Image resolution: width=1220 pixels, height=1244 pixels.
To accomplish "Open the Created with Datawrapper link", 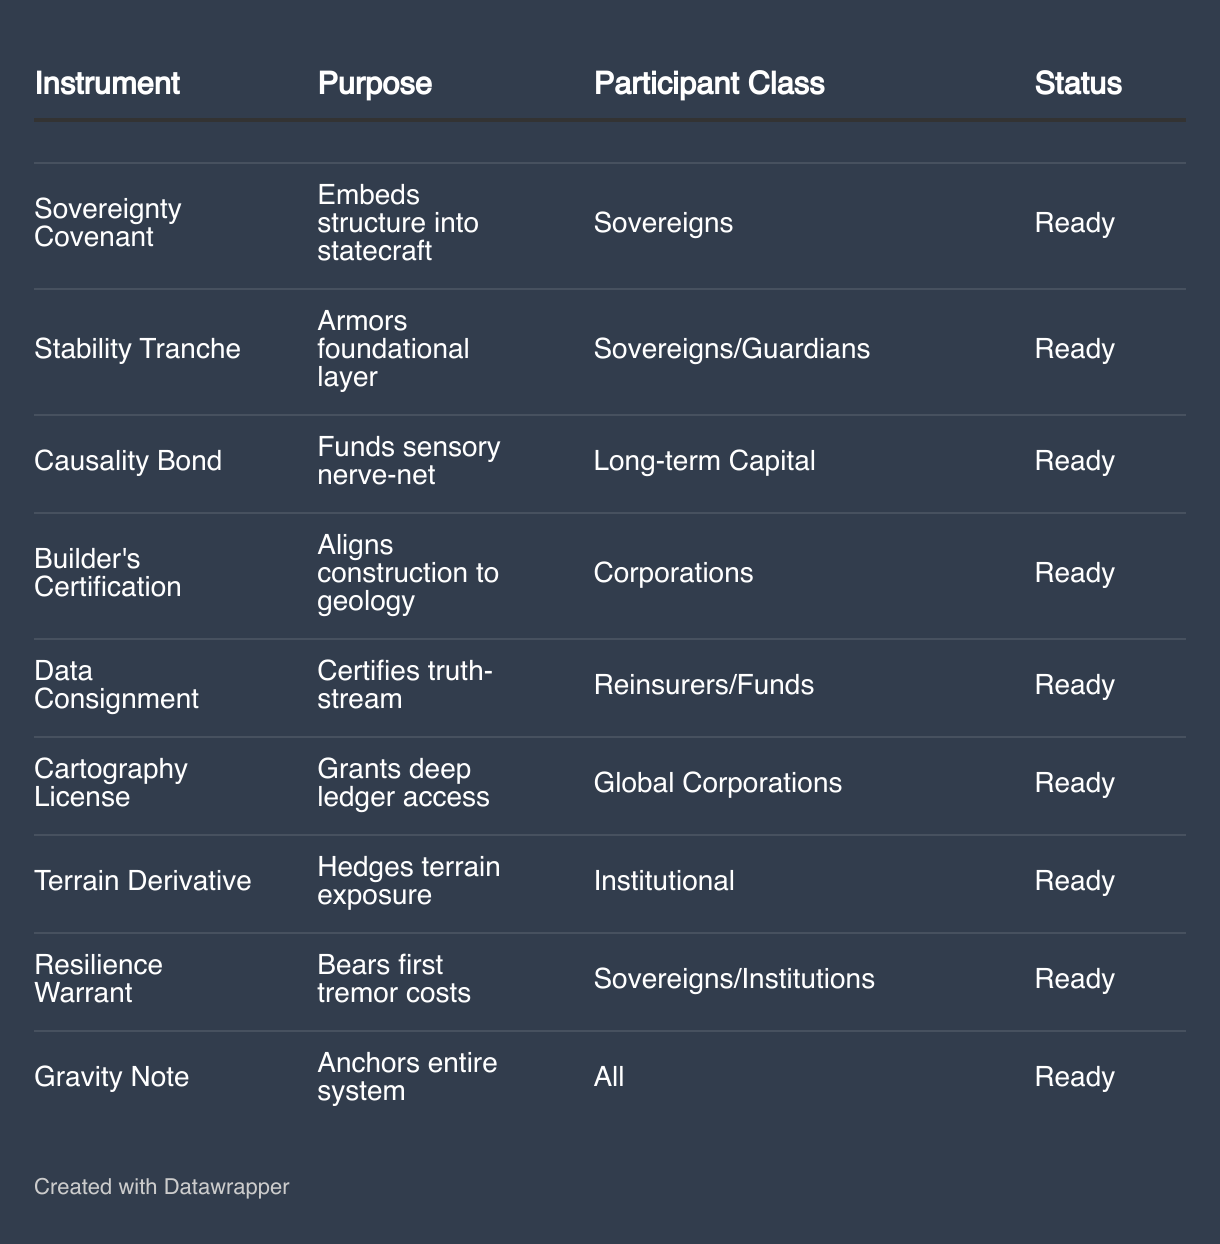I will pos(161,1187).
